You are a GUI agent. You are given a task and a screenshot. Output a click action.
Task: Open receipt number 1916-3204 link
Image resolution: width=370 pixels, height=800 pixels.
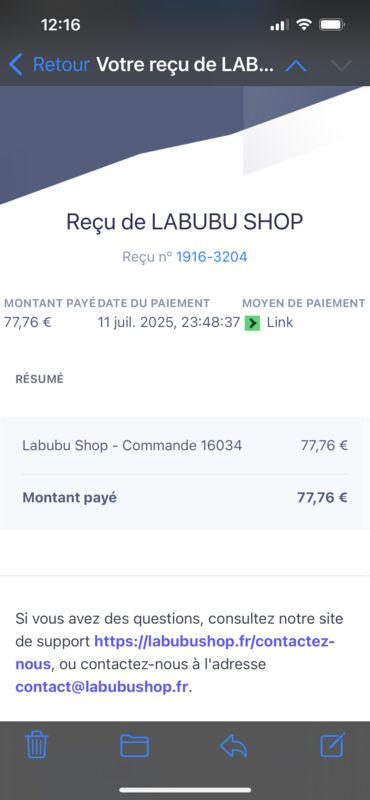tap(212, 257)
